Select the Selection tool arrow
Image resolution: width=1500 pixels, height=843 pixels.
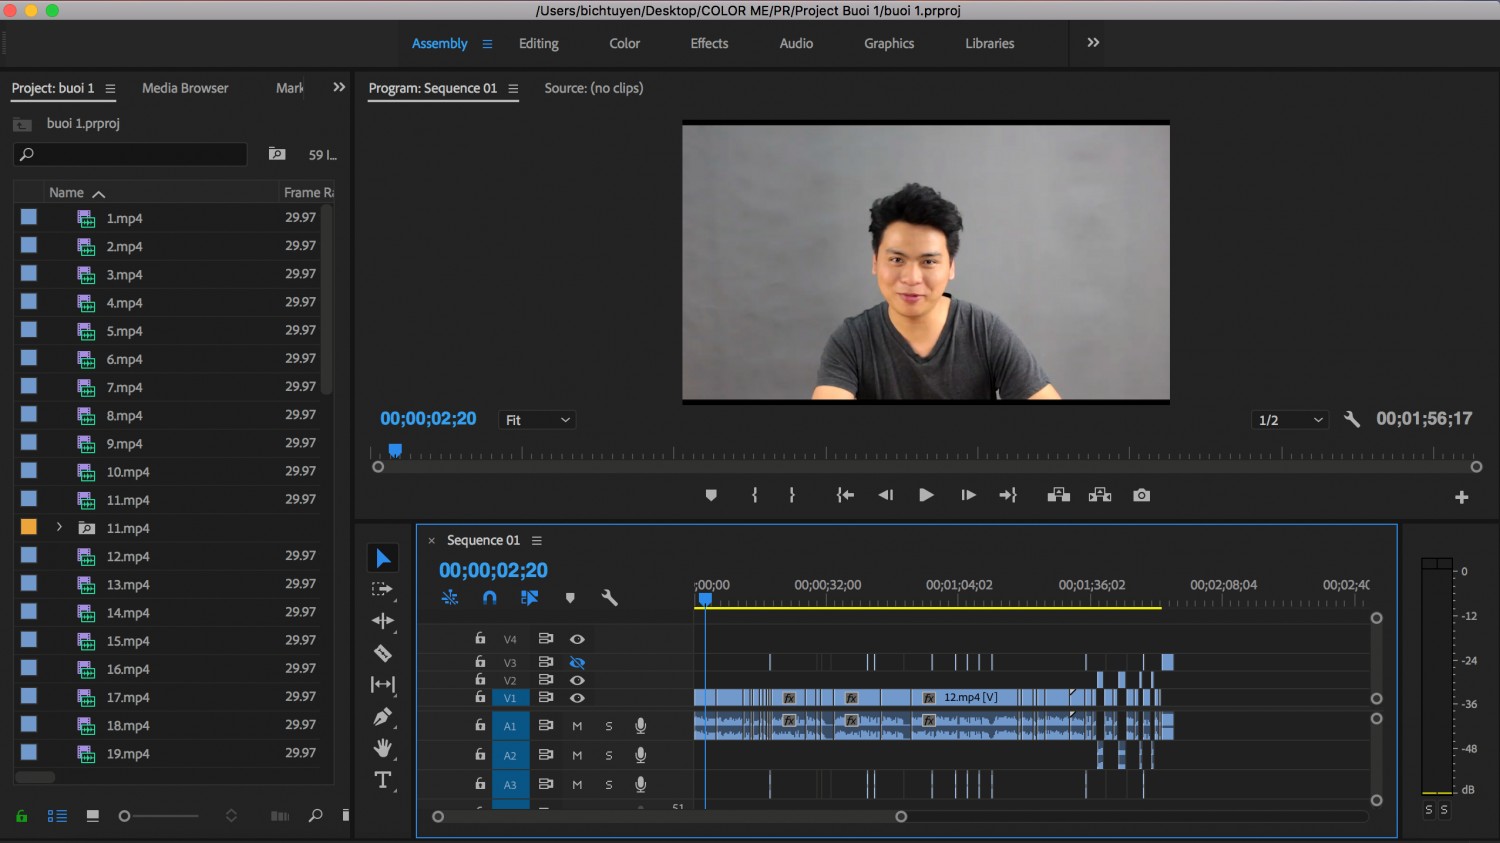tap(383, 558)
